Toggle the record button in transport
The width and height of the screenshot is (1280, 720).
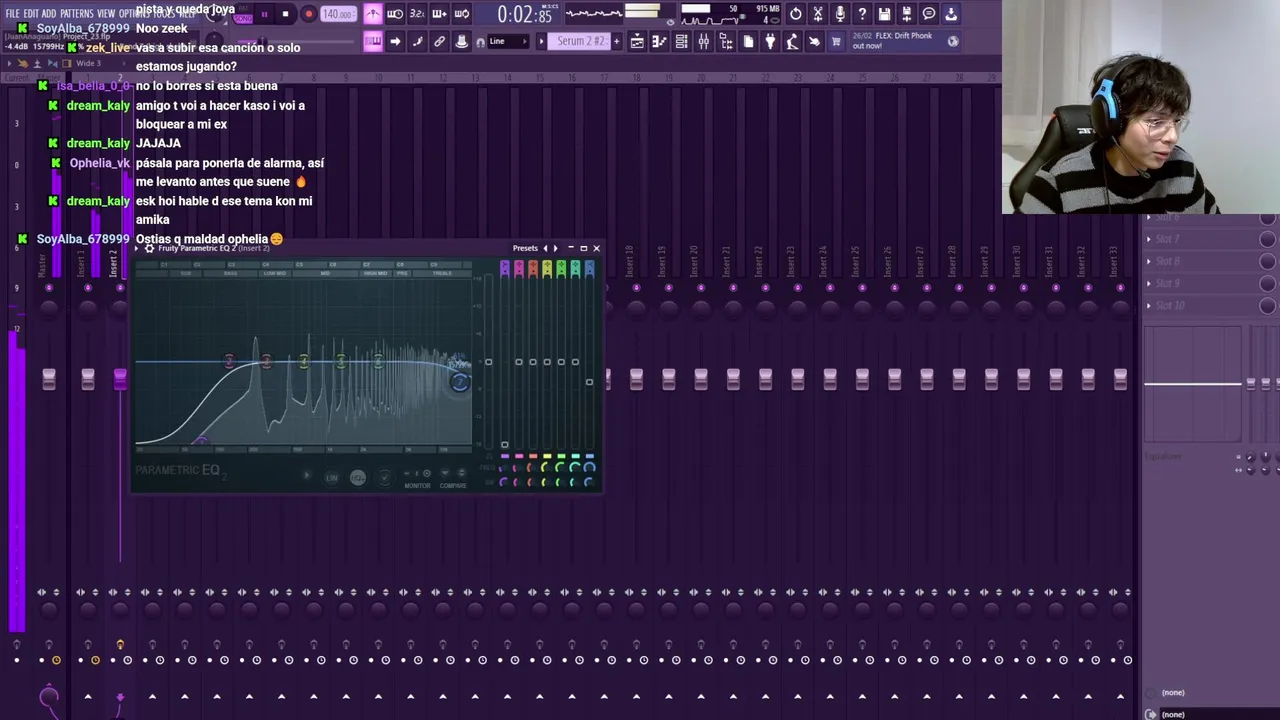(x=308, y=14)
